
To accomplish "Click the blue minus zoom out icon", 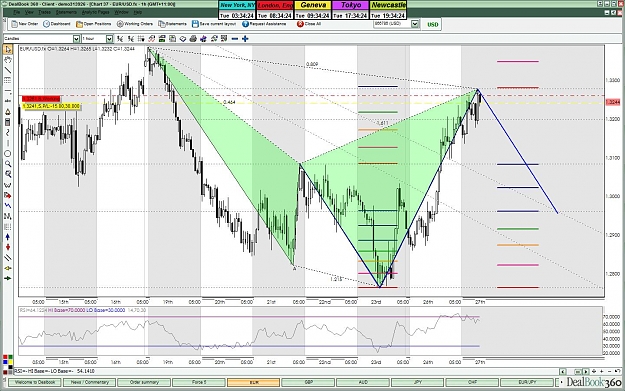I will click(x=235, y=39).
